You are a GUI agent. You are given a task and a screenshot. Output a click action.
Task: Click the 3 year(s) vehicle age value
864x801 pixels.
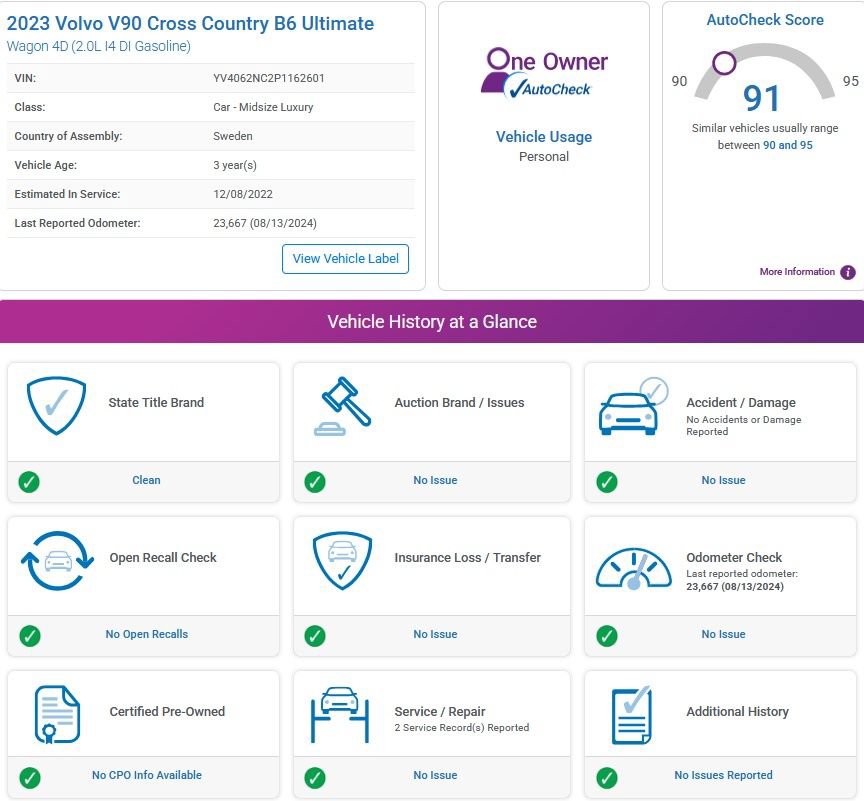pyautogui.click(x=235, y=165)
